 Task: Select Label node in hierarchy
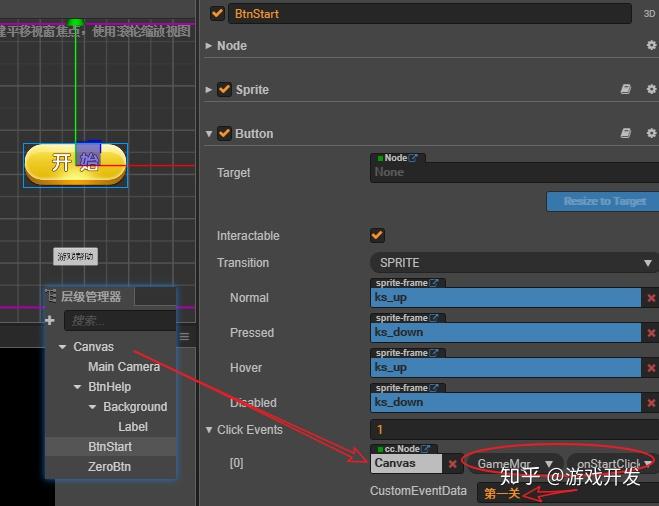pyautogui.click(x=133, y=427)
